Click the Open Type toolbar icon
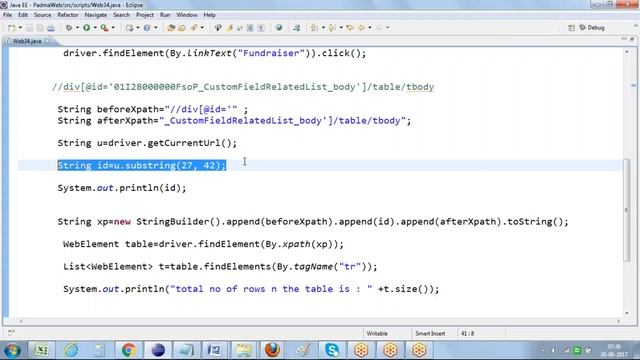 click(x=171, y=28)
